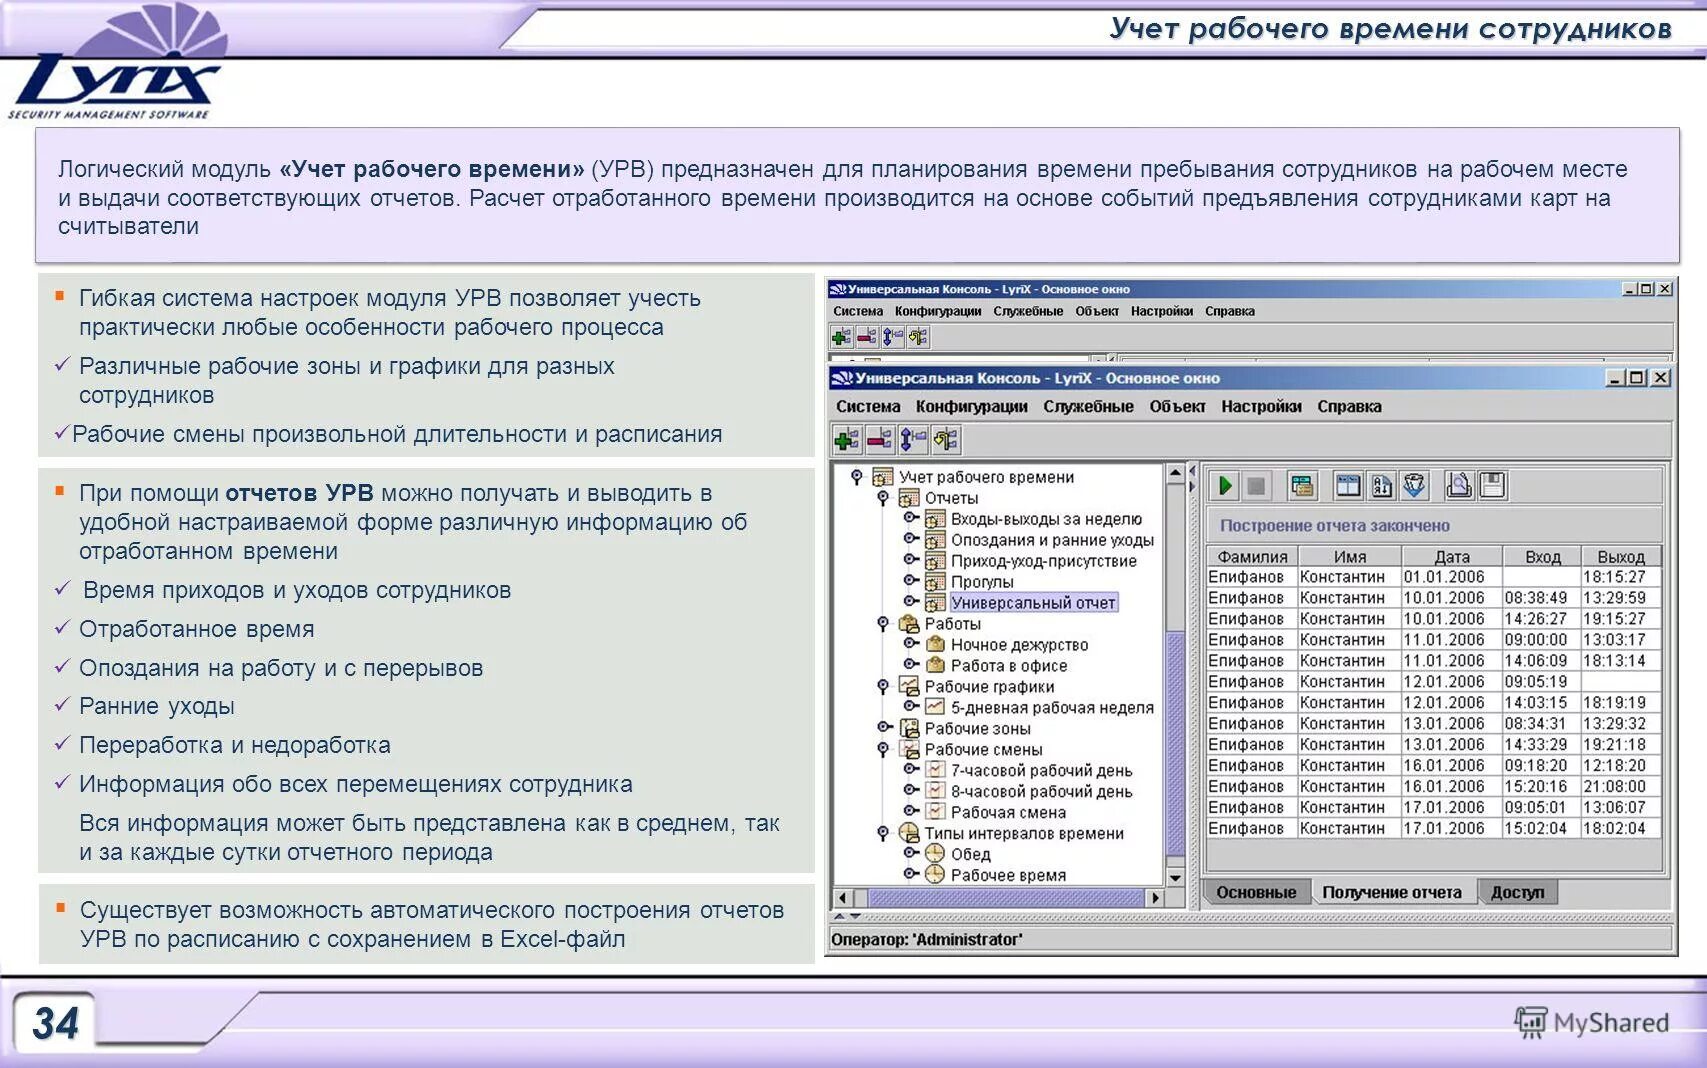Click the green plus add-object toolbar icon in front window
Screen dimensions: 1707x1068
pos(846,439)
